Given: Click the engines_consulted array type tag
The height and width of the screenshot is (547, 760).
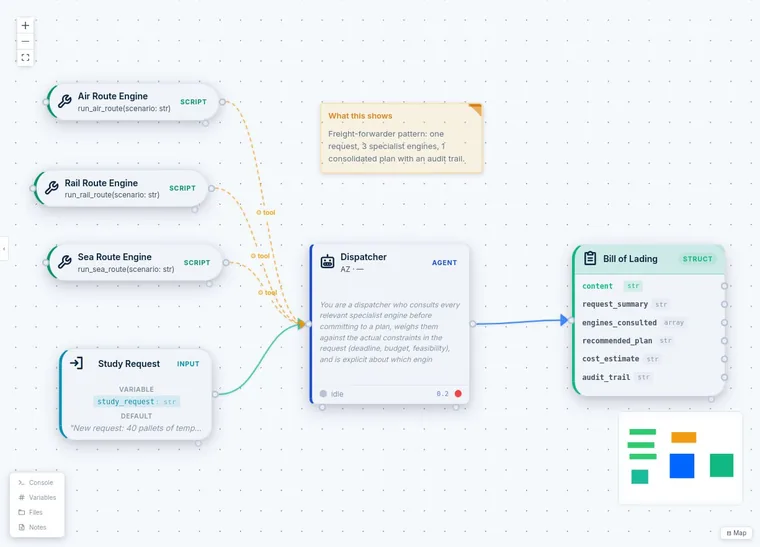Looking at the screenshot, I should pyautogui.click(x=674, y=322).
